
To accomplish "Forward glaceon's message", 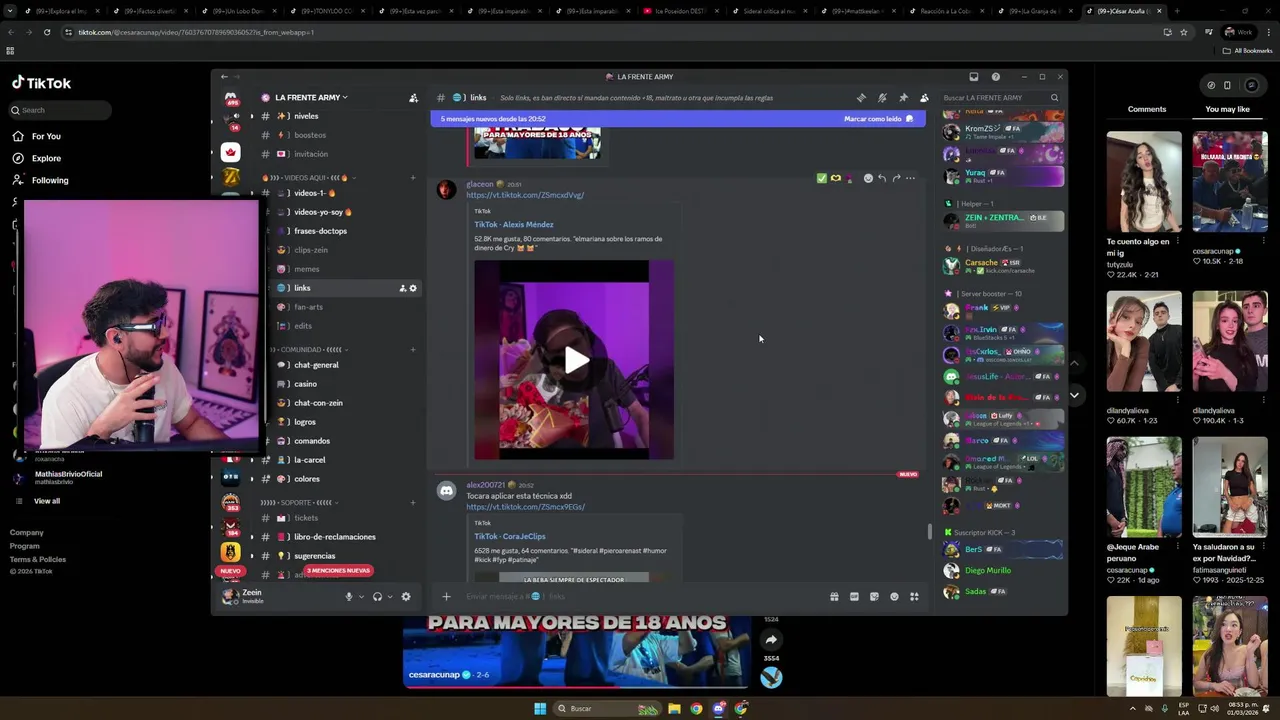I will point(896,178).
